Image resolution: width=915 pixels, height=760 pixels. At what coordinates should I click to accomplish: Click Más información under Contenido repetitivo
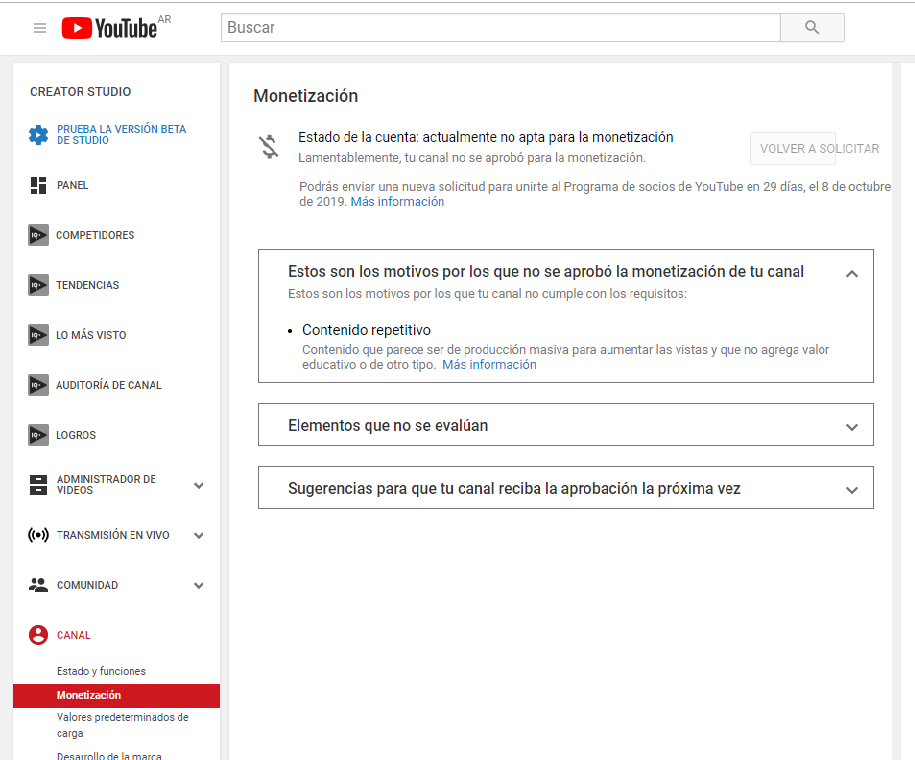pyautogui.click(x=489, y=365)
